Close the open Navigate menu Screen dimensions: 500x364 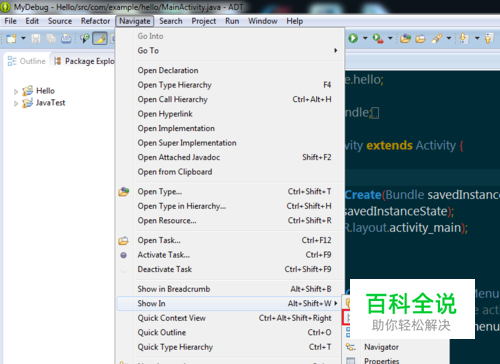[135, 21]
